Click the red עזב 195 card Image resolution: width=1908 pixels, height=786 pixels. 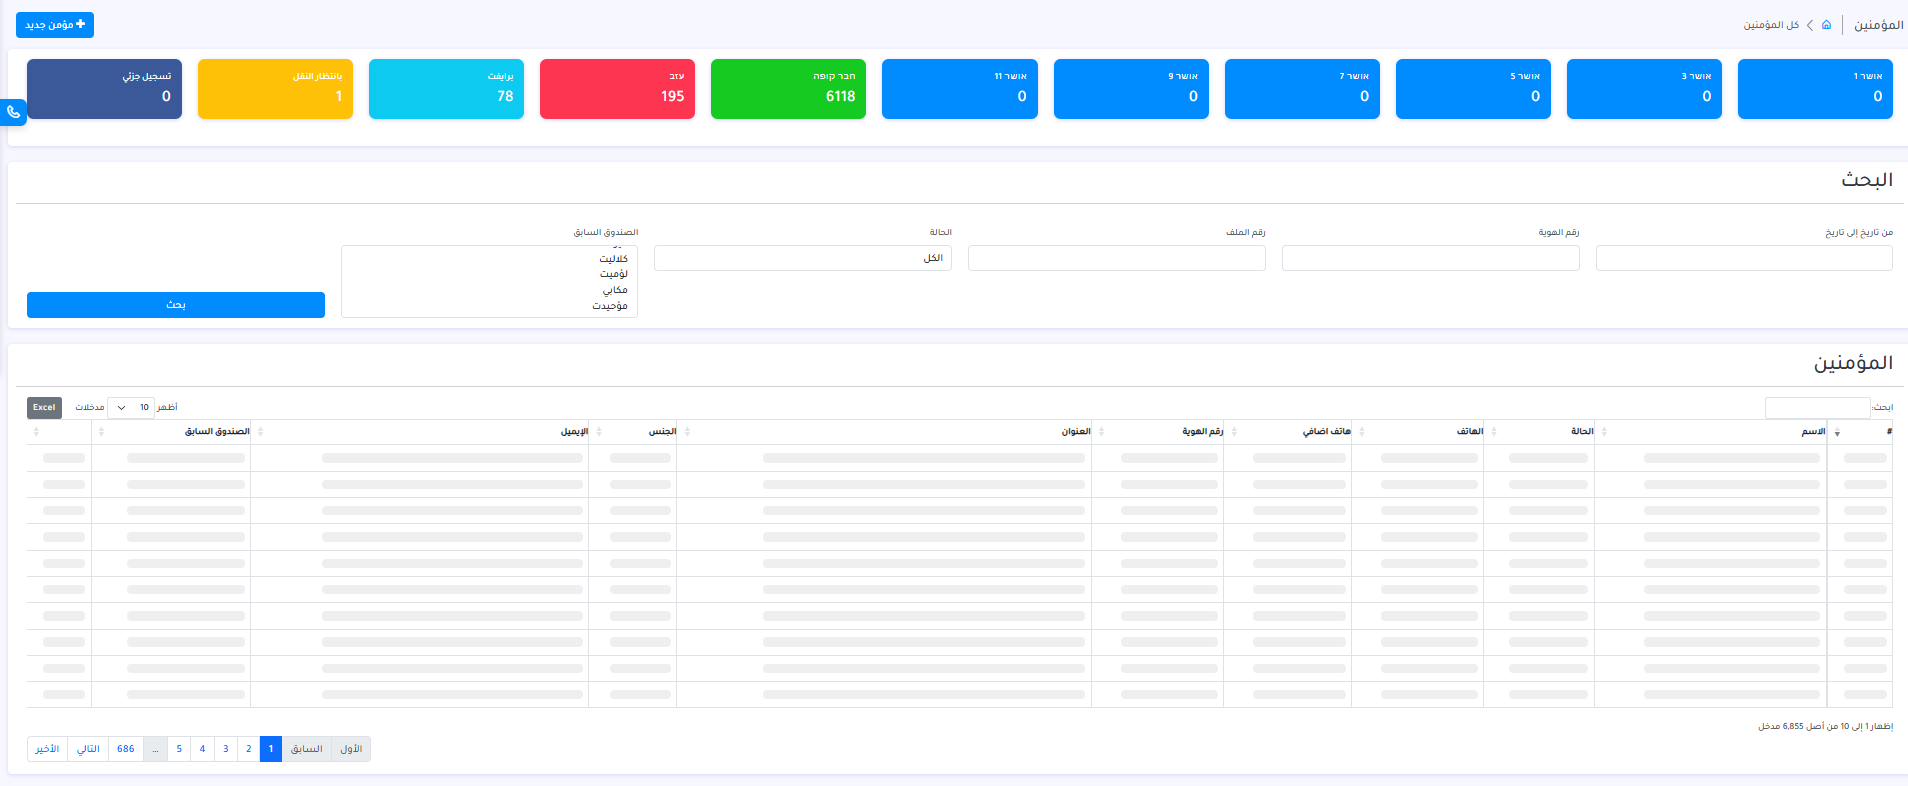tap(617, 89)
